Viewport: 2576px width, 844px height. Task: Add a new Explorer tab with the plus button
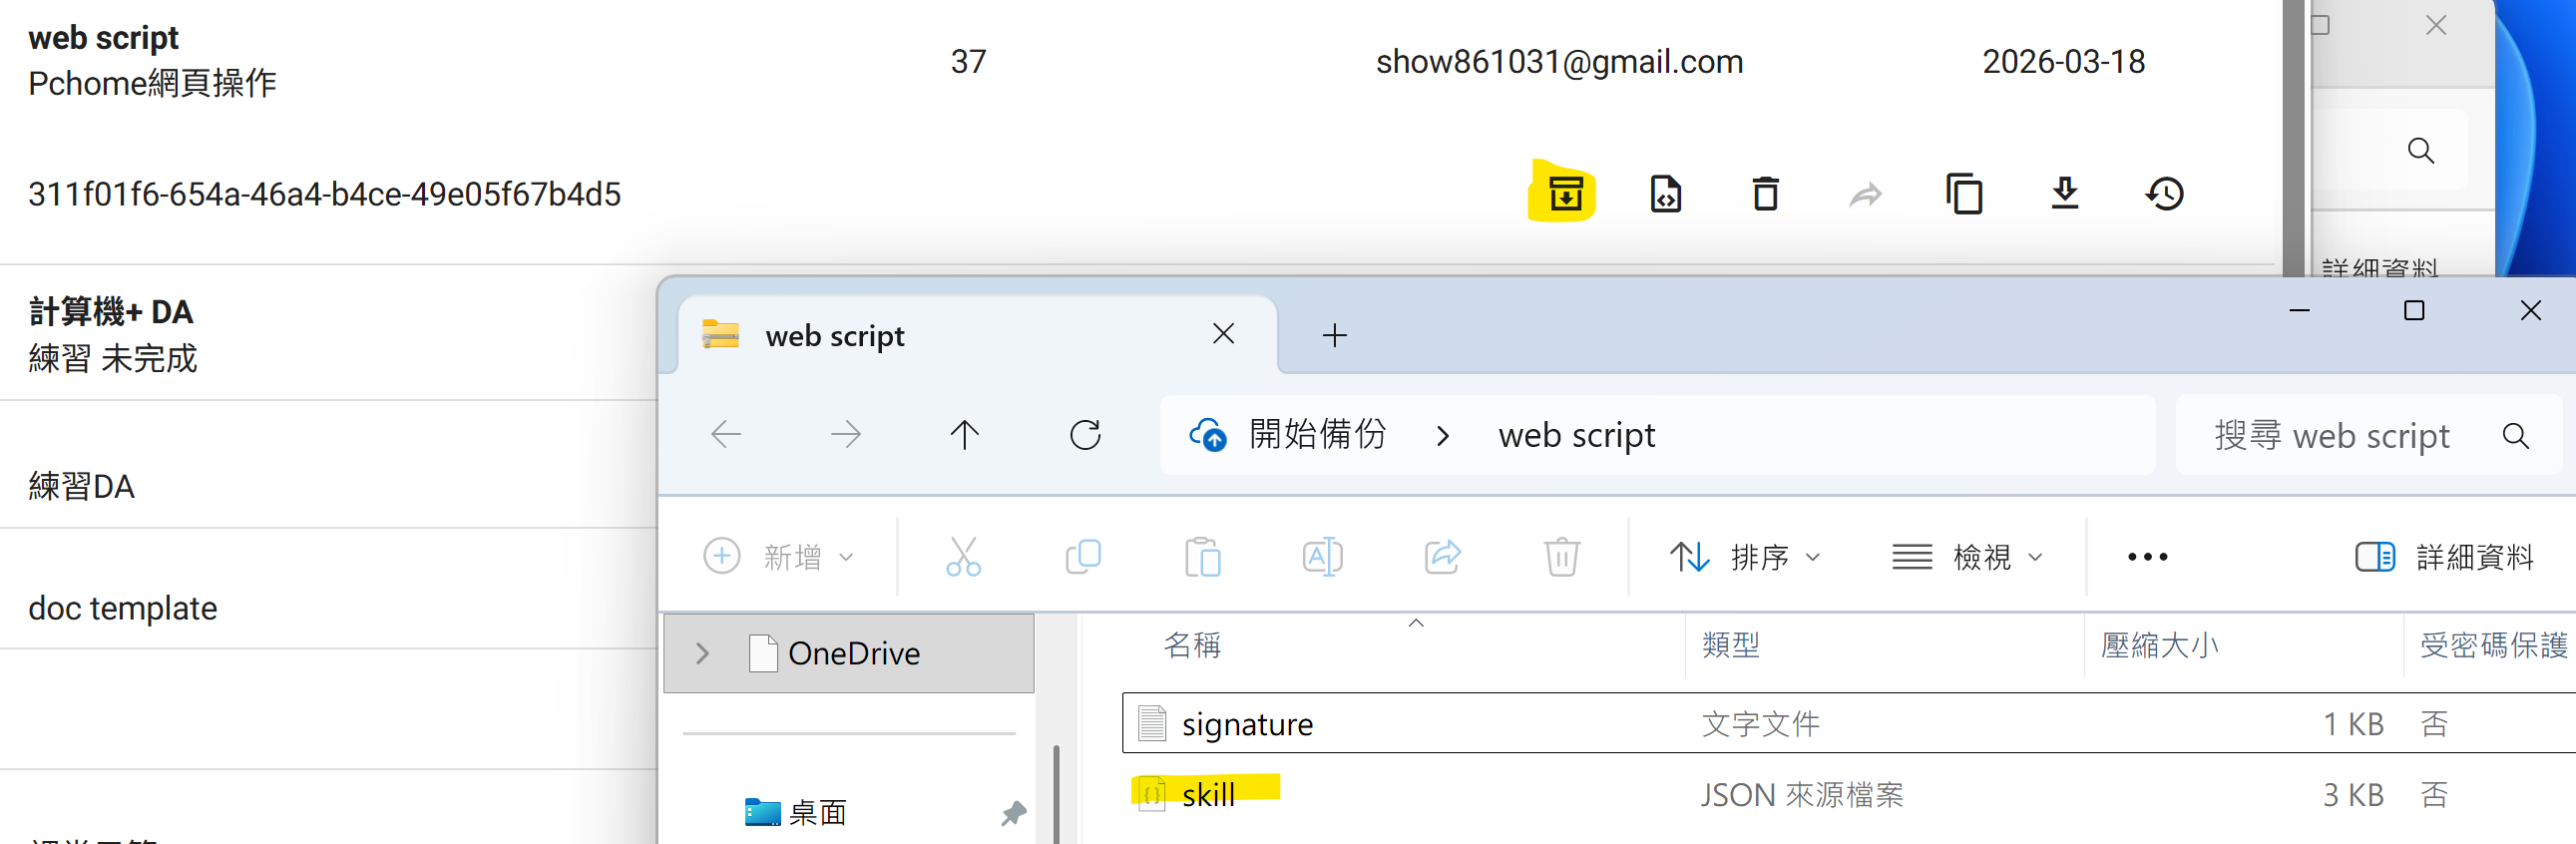1334,336
